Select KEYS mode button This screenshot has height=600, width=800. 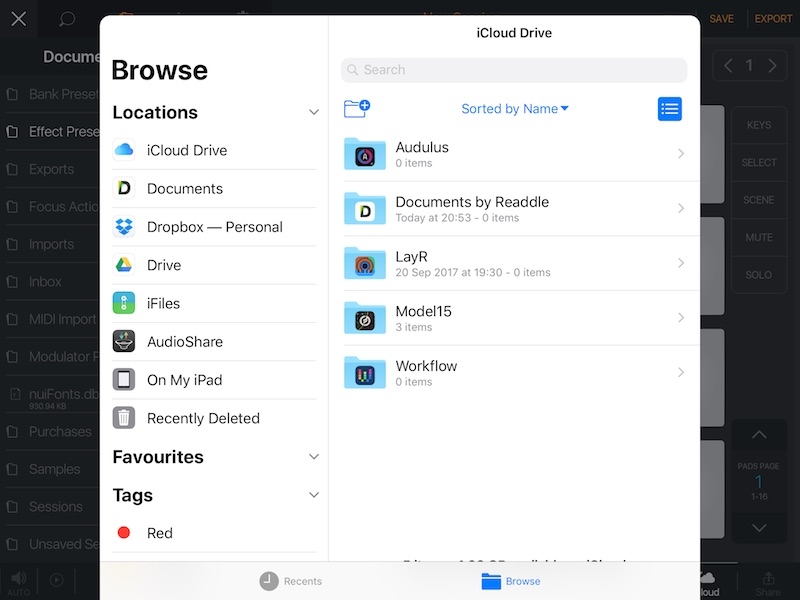759,125
